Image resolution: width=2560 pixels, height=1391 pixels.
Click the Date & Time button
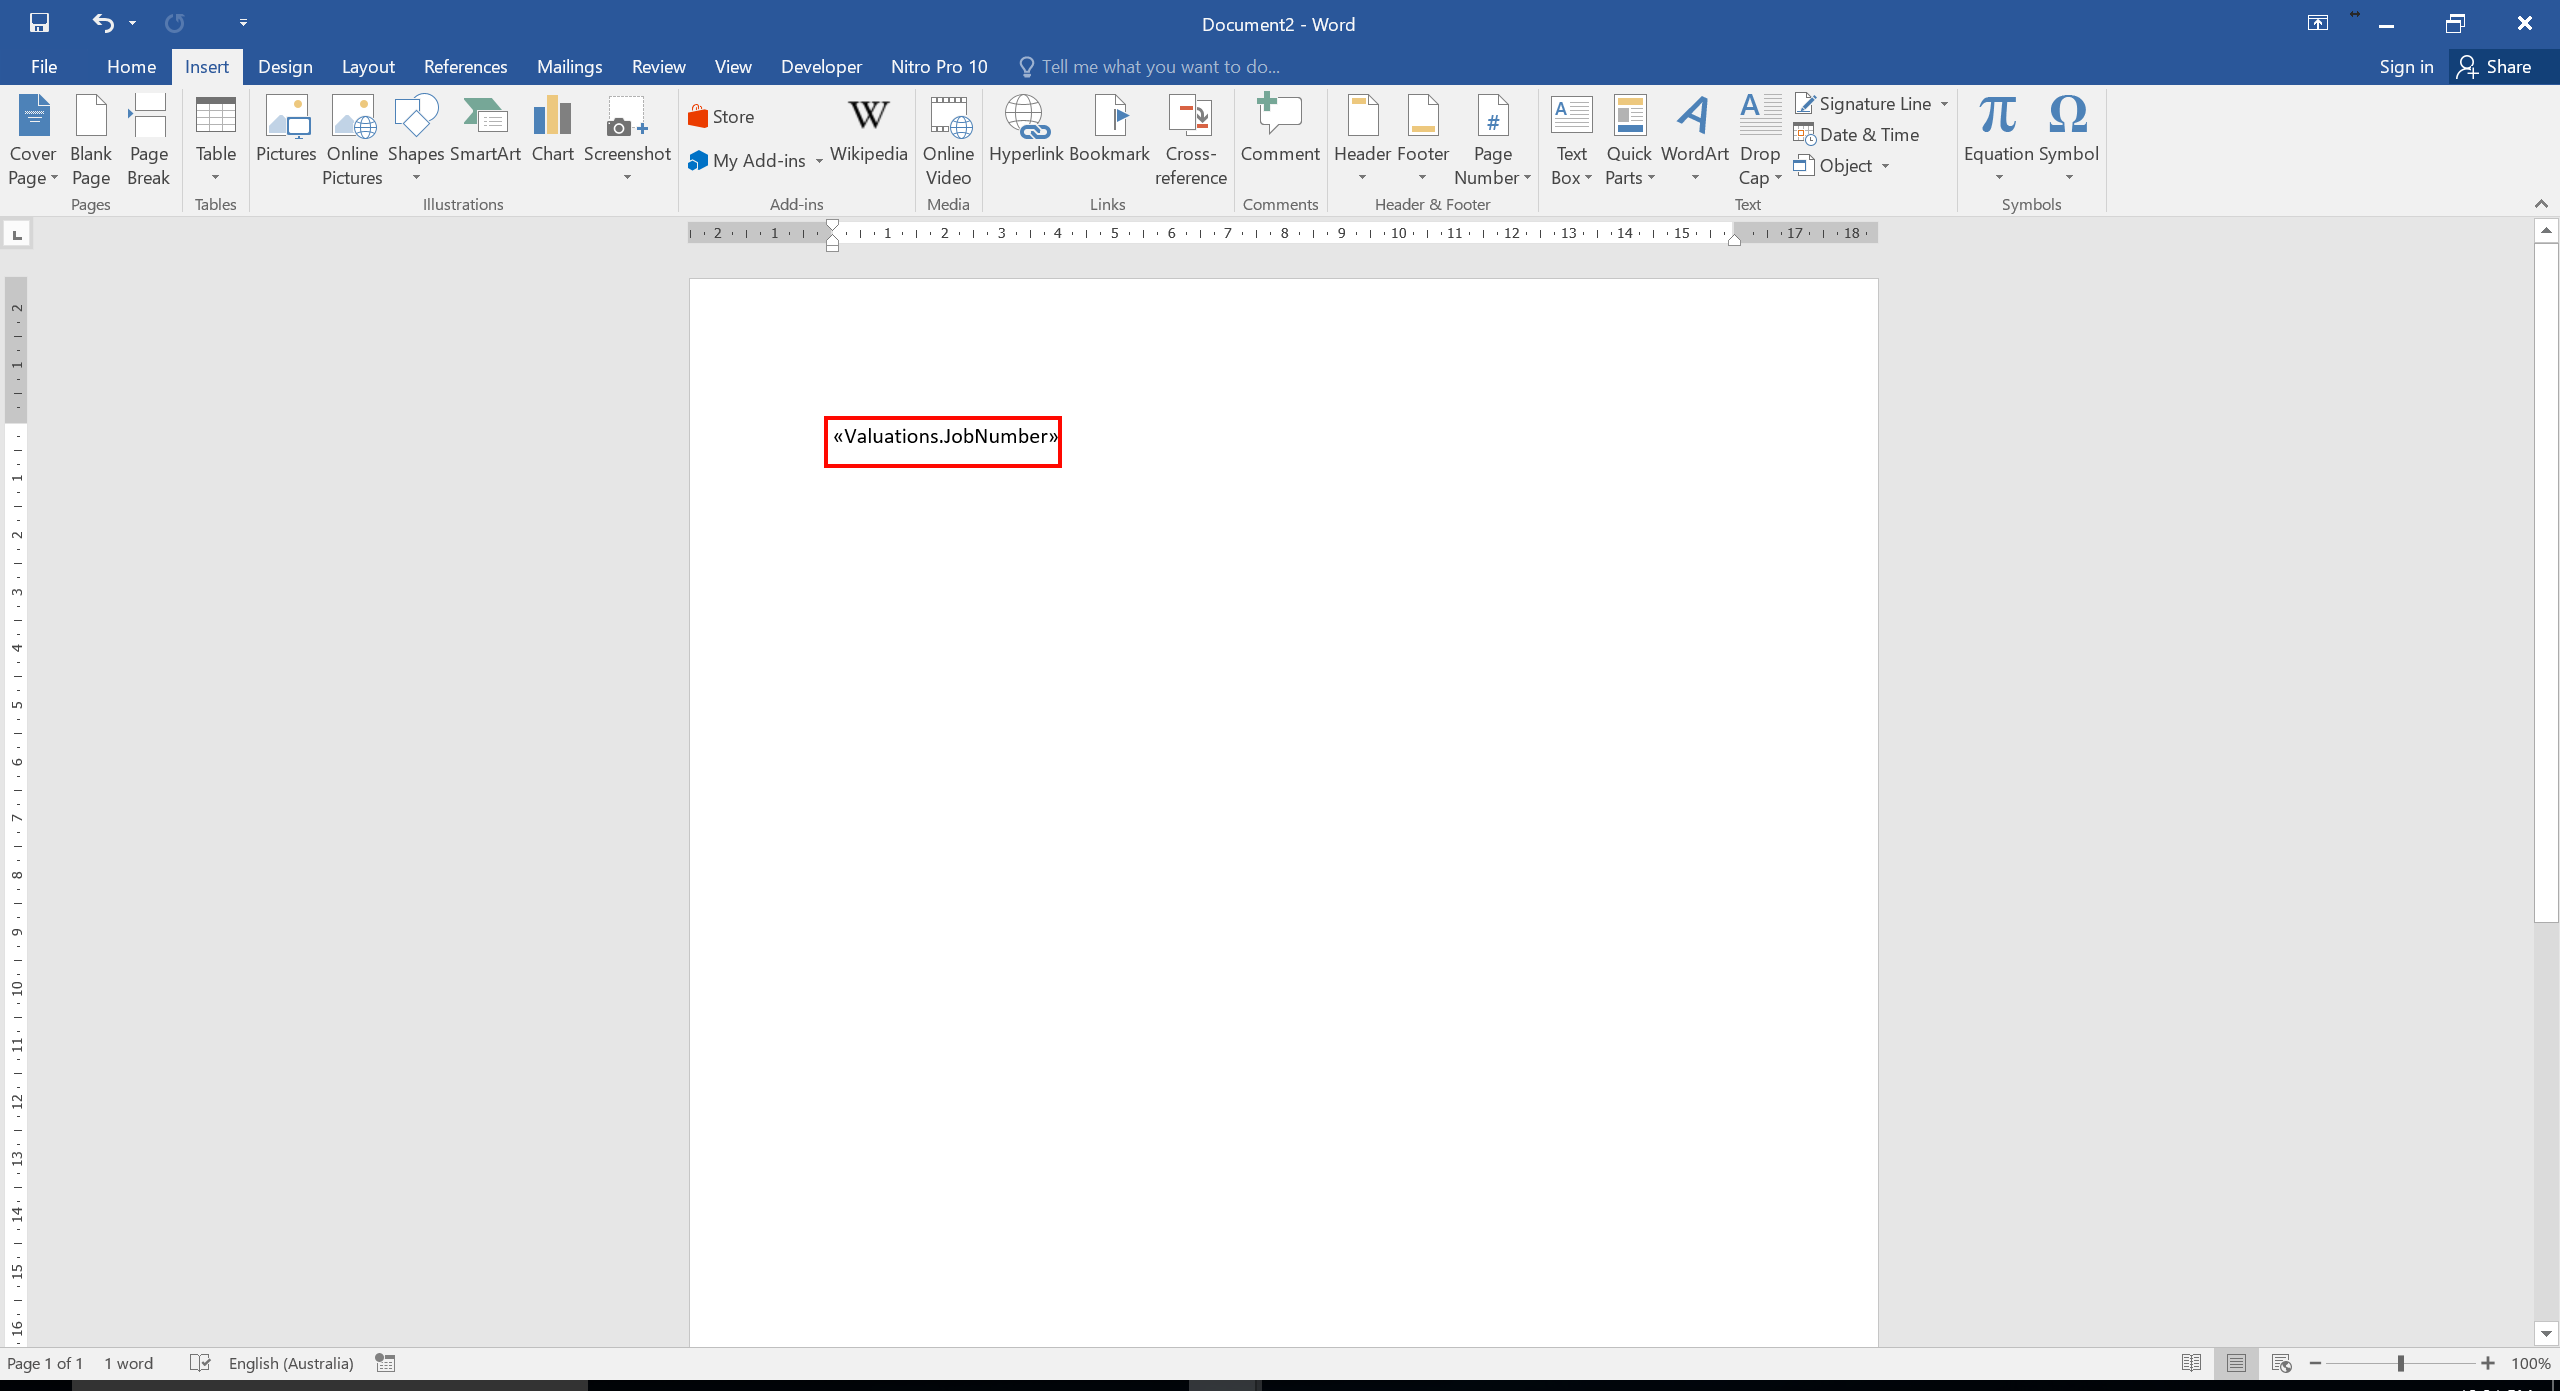[x=1857, y=135]
